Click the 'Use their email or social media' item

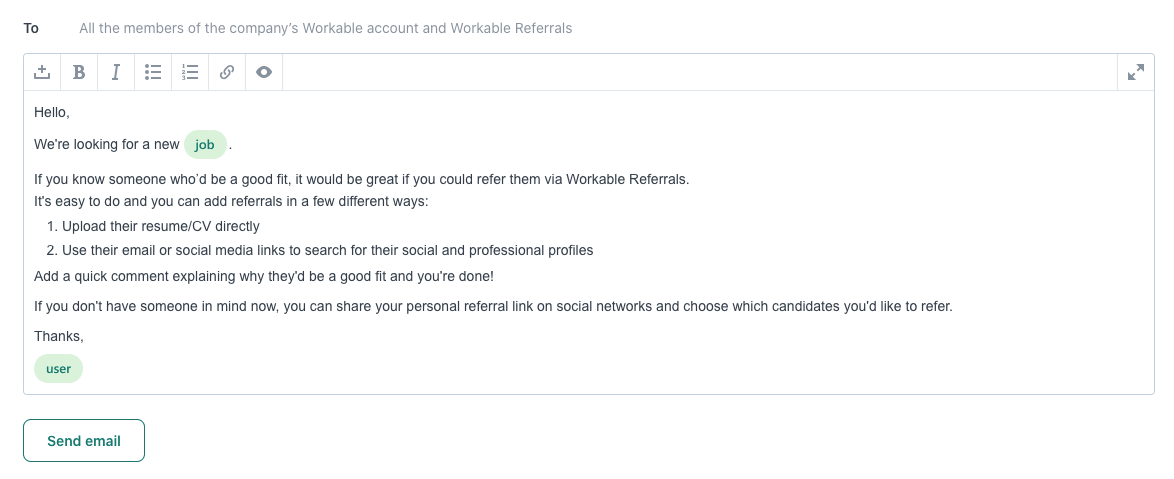coord(327,251)
